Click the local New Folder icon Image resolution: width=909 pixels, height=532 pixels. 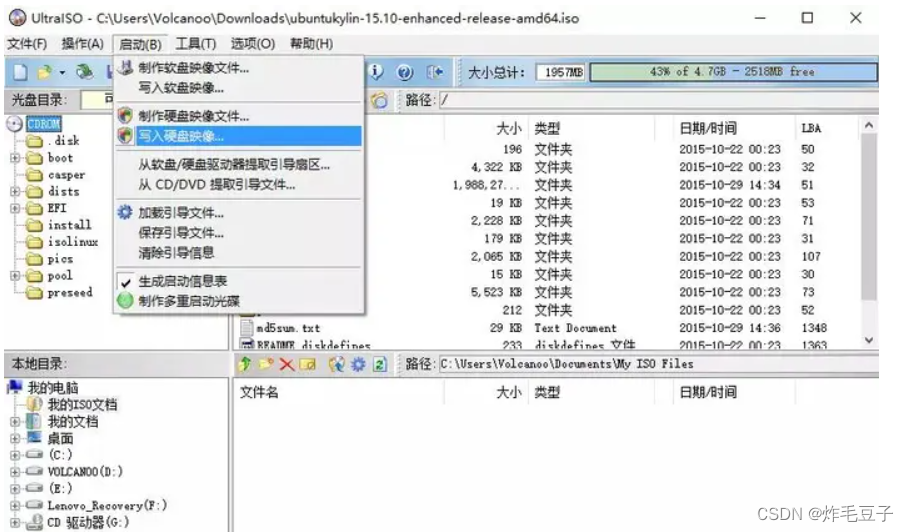pyautogui.click(x=266, y=364)
